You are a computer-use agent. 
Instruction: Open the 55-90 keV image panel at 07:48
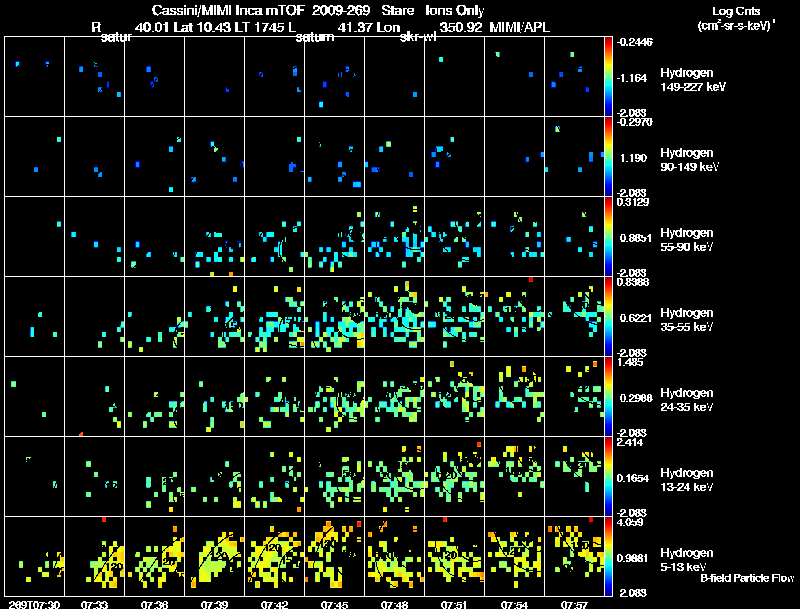click(x=394, y=236)
